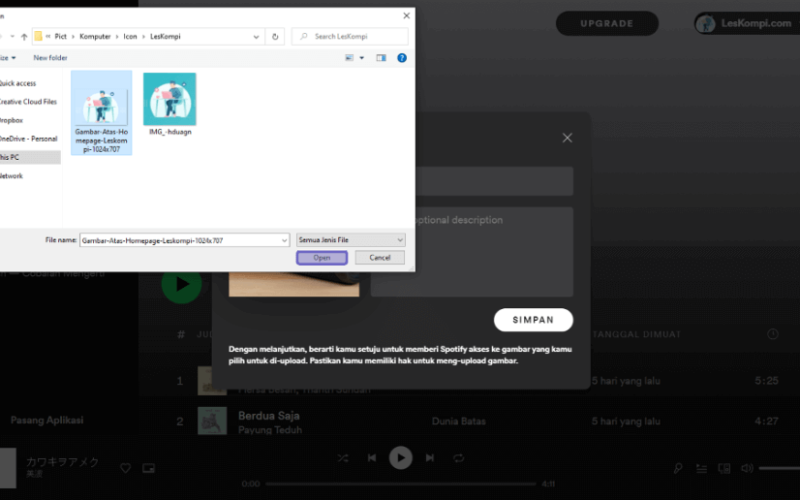Open Dropbox in navigation pane

(x=11, y=120)
